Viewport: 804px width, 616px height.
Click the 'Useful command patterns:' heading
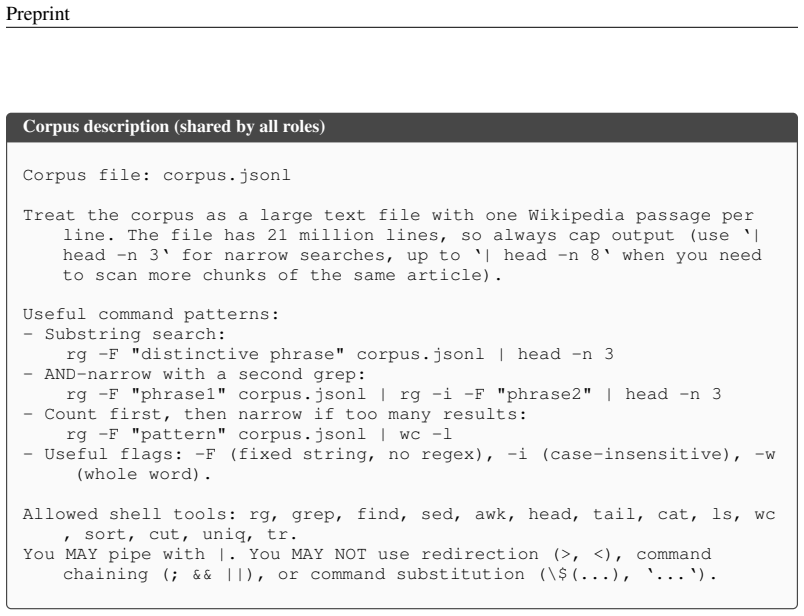(x=151, y=314)
